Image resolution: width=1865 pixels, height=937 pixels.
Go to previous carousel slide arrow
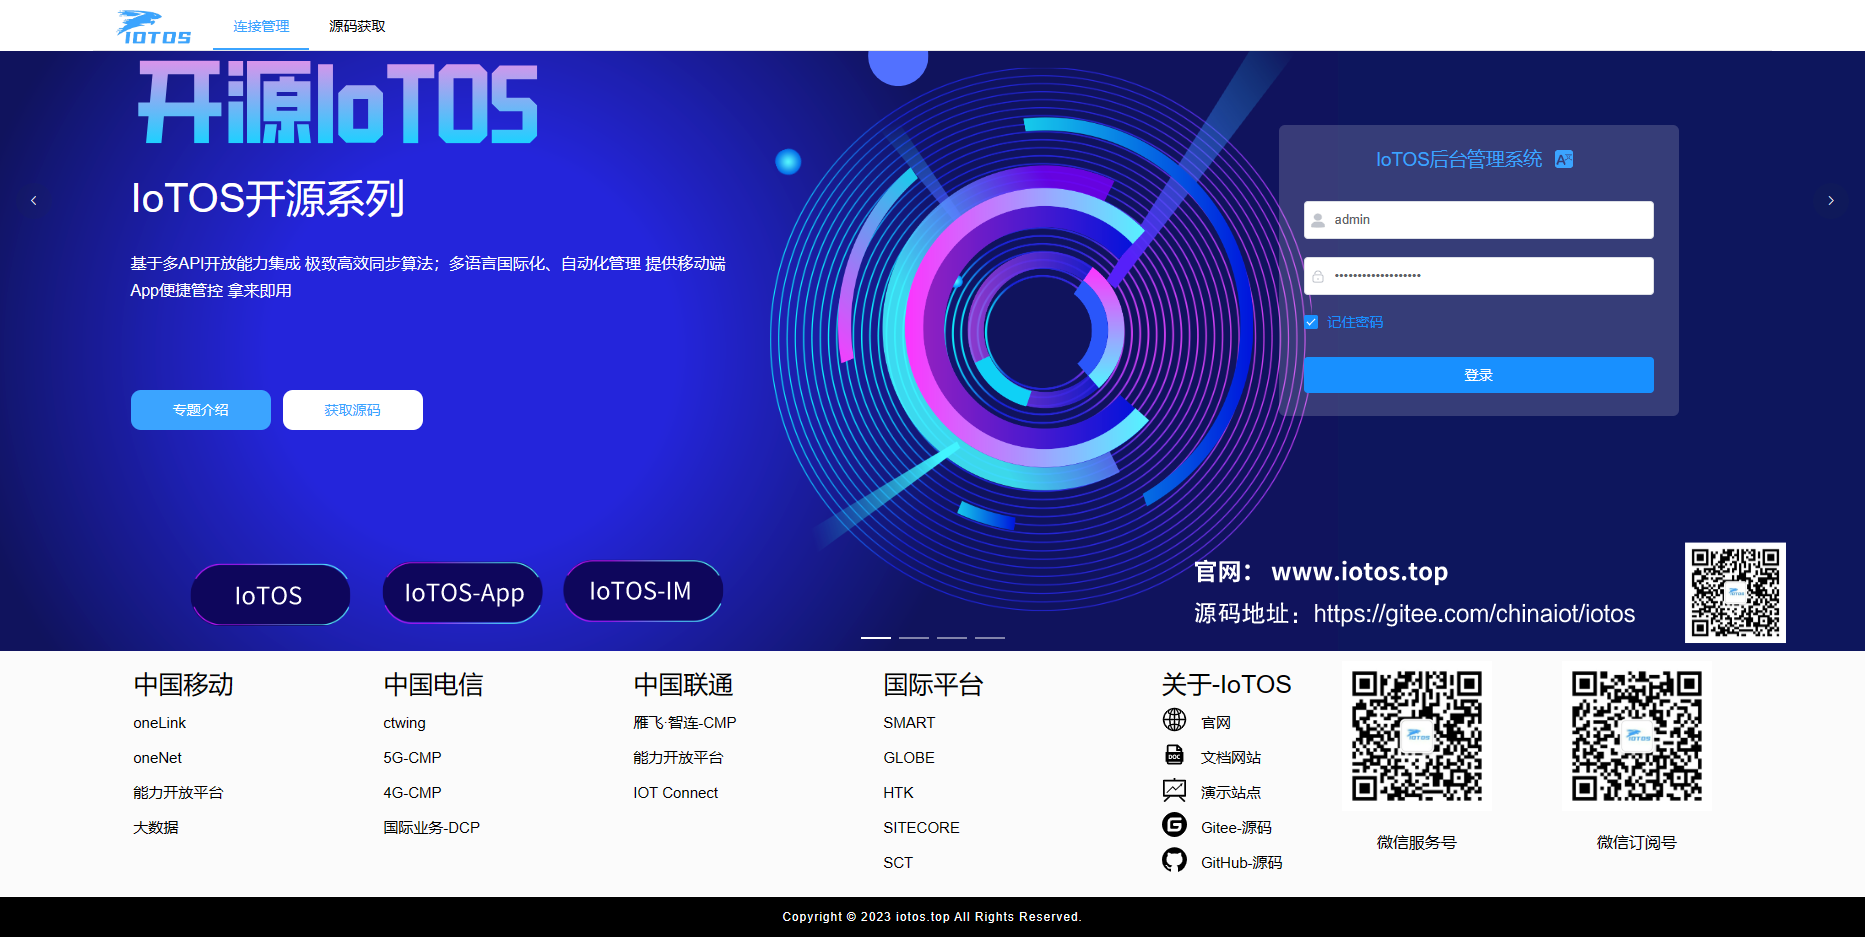coord(34,201)
